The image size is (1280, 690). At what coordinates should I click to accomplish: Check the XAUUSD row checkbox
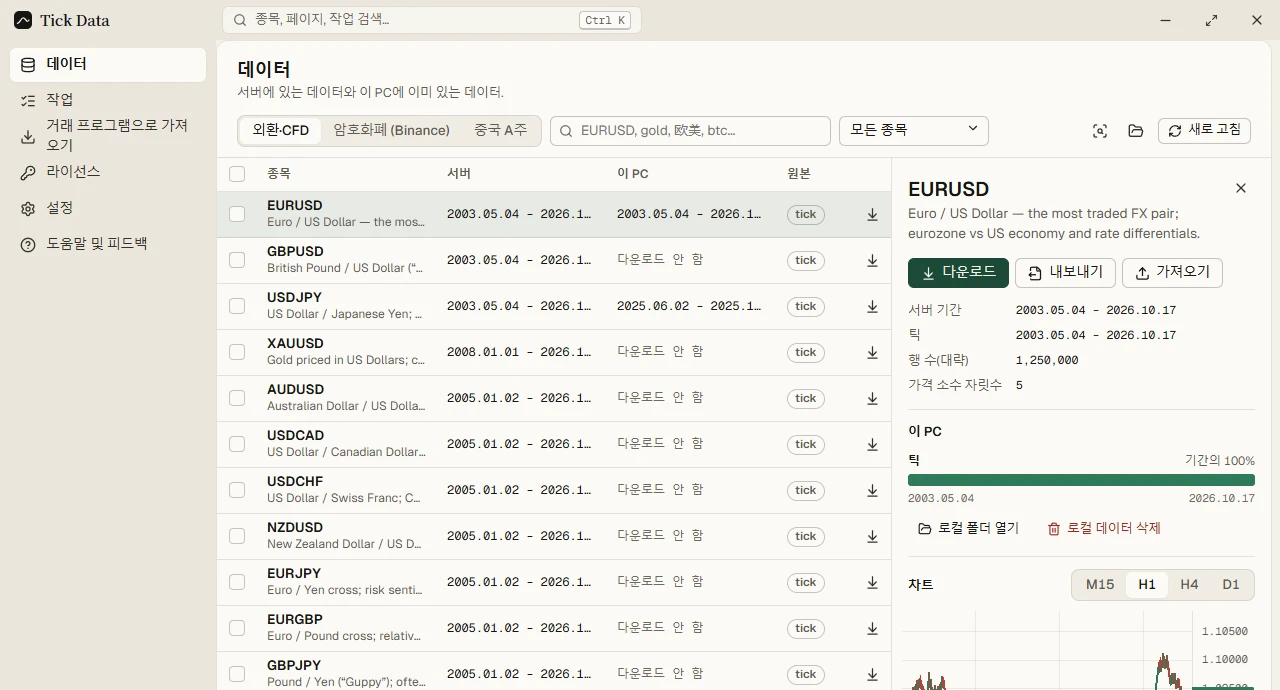pyautogui.click(x=237, y=352)
